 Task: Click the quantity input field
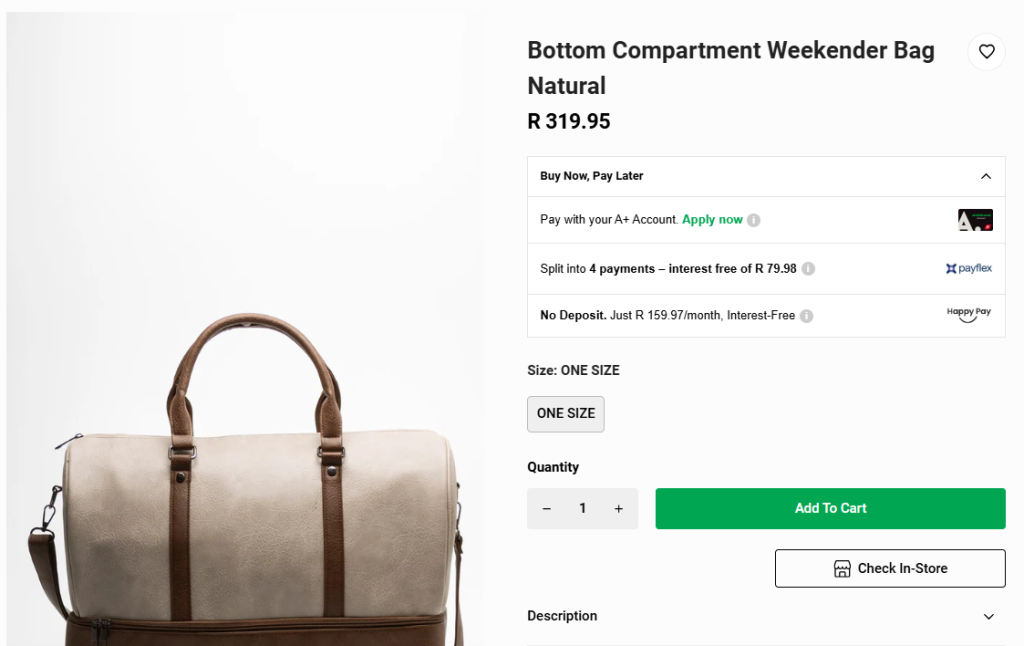[582, 508]
